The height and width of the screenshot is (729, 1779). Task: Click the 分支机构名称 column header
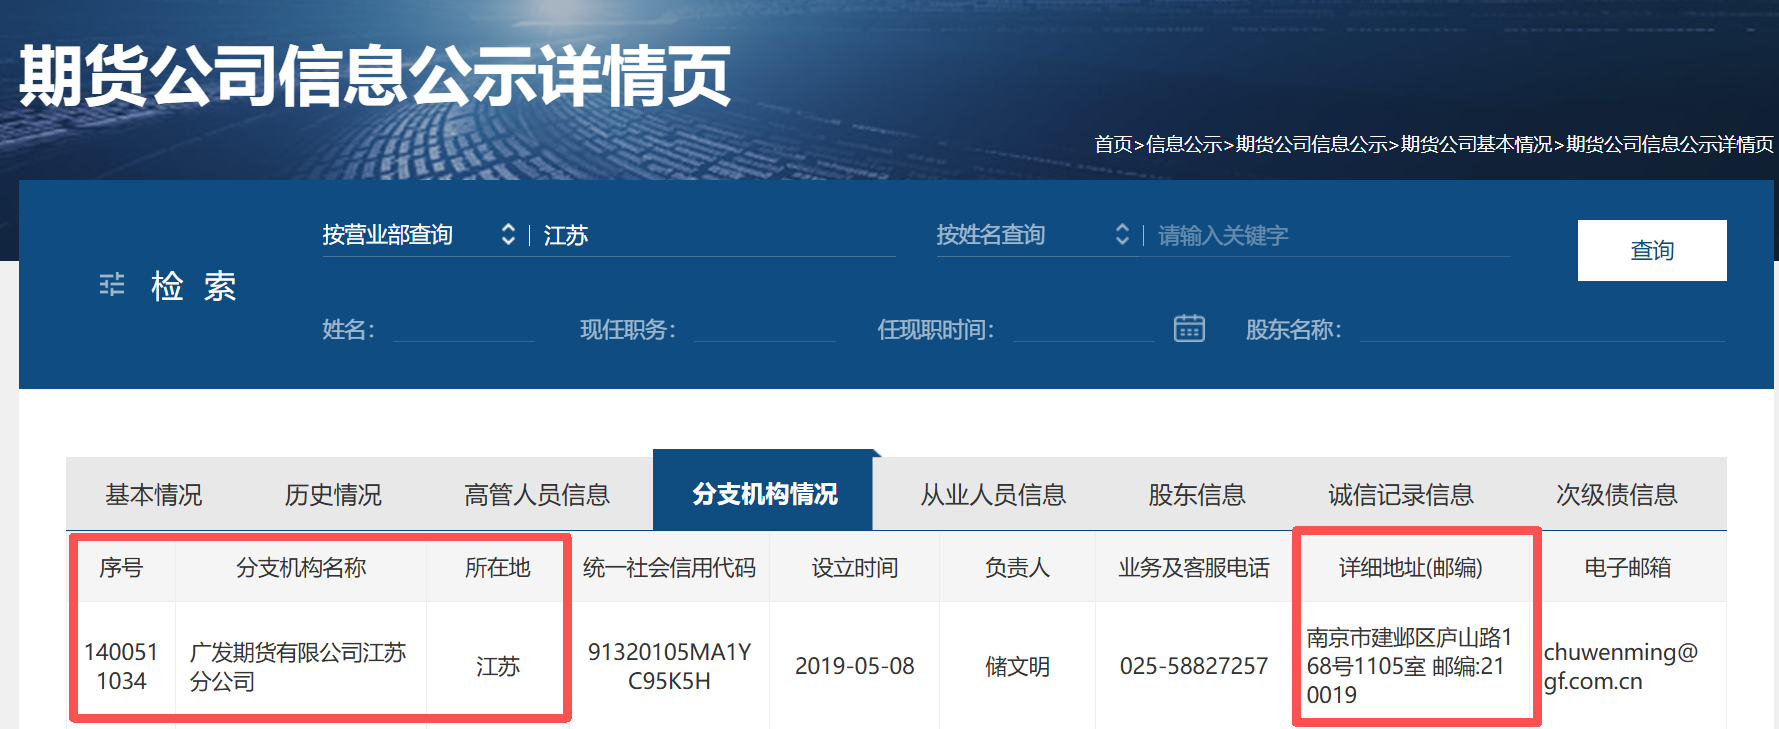click(301, 567)
